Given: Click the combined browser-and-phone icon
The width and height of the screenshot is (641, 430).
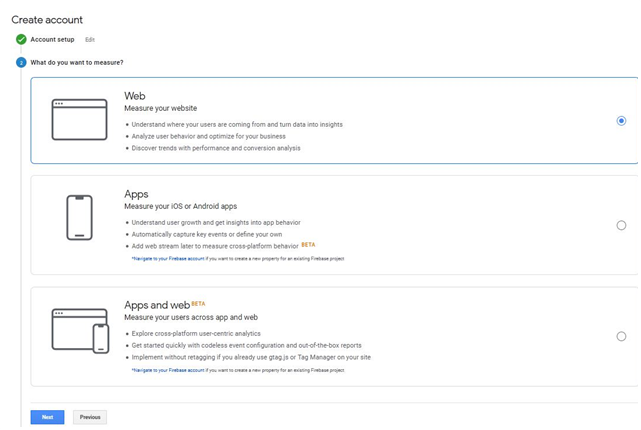Looking at the screenshot, I should pyautogui.click(x=79, y=331).
